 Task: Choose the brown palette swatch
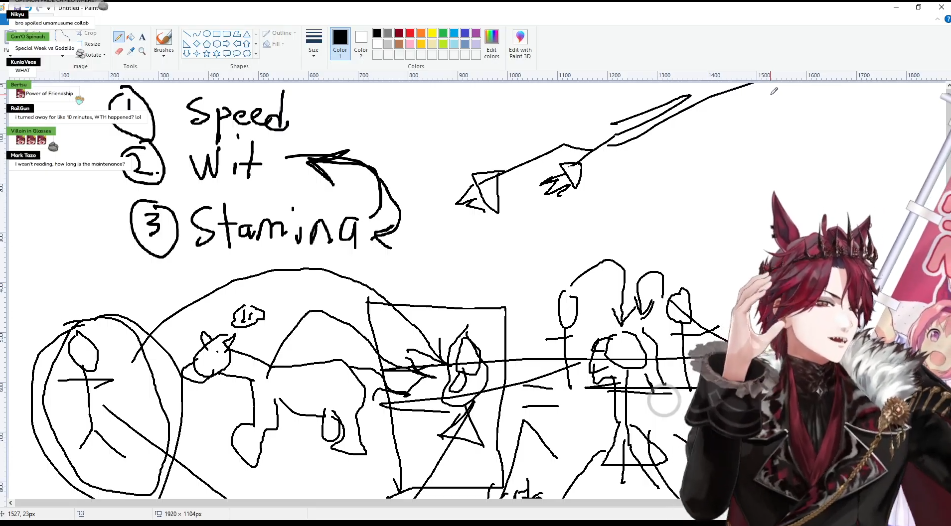pyautogui.click(x=398, y=44)
